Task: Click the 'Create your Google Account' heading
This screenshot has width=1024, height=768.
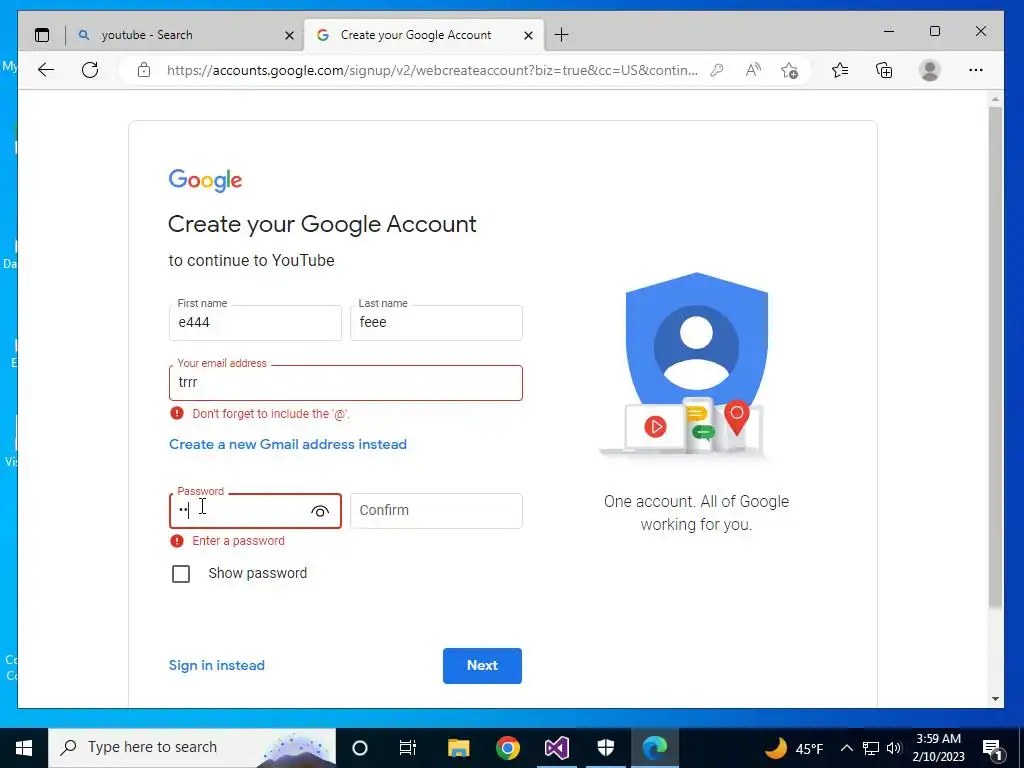Action: [x=322, y=224]
